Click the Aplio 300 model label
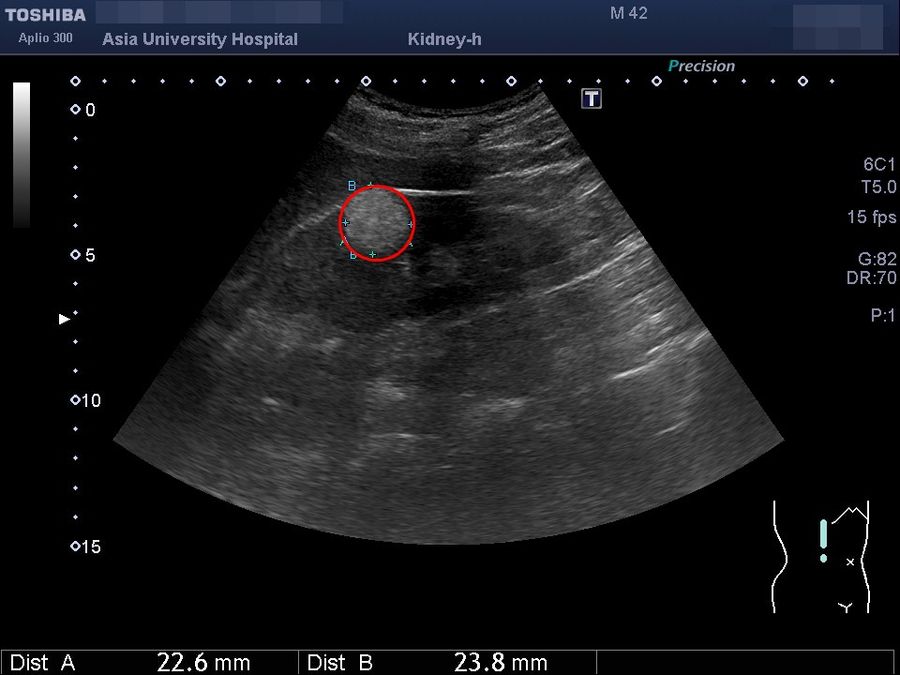The image size is (900, 675). point(45,38)
